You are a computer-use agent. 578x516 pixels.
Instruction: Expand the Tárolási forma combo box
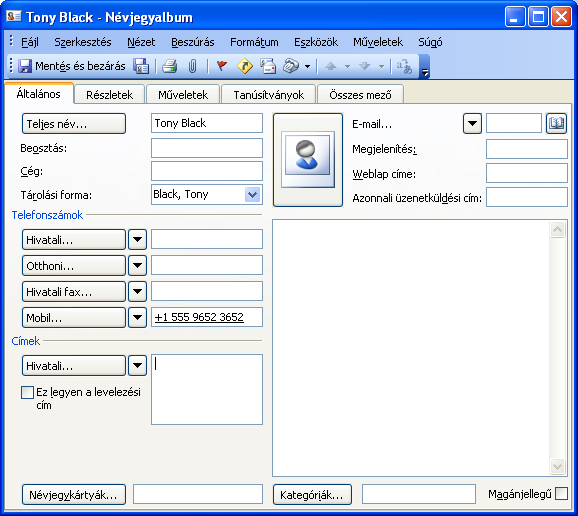coord(252,194)
